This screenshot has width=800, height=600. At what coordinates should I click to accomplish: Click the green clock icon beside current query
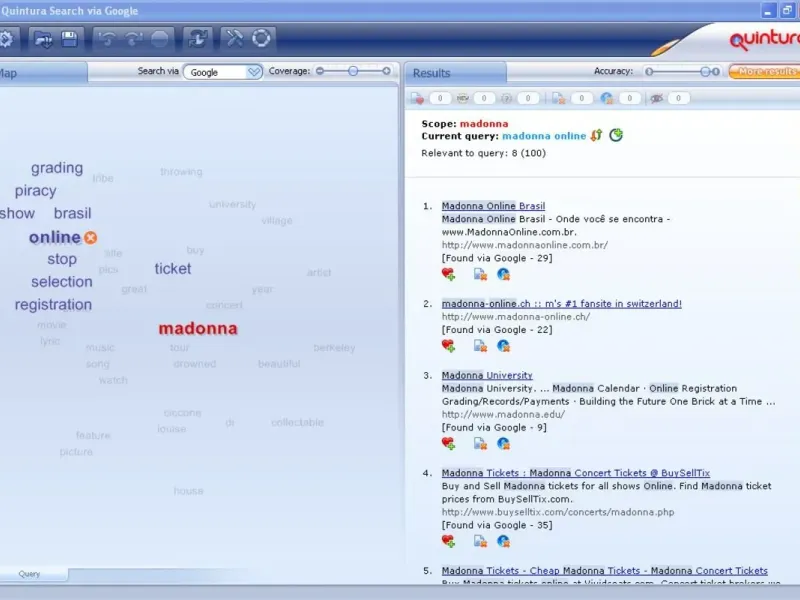click(616, 135)
